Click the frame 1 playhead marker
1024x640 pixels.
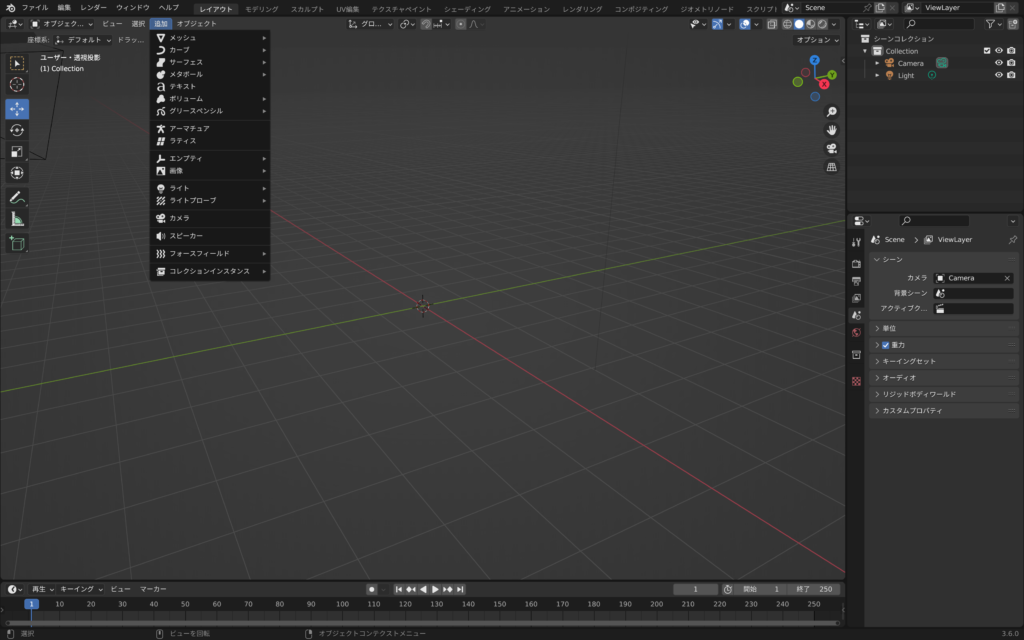[31, 605]
